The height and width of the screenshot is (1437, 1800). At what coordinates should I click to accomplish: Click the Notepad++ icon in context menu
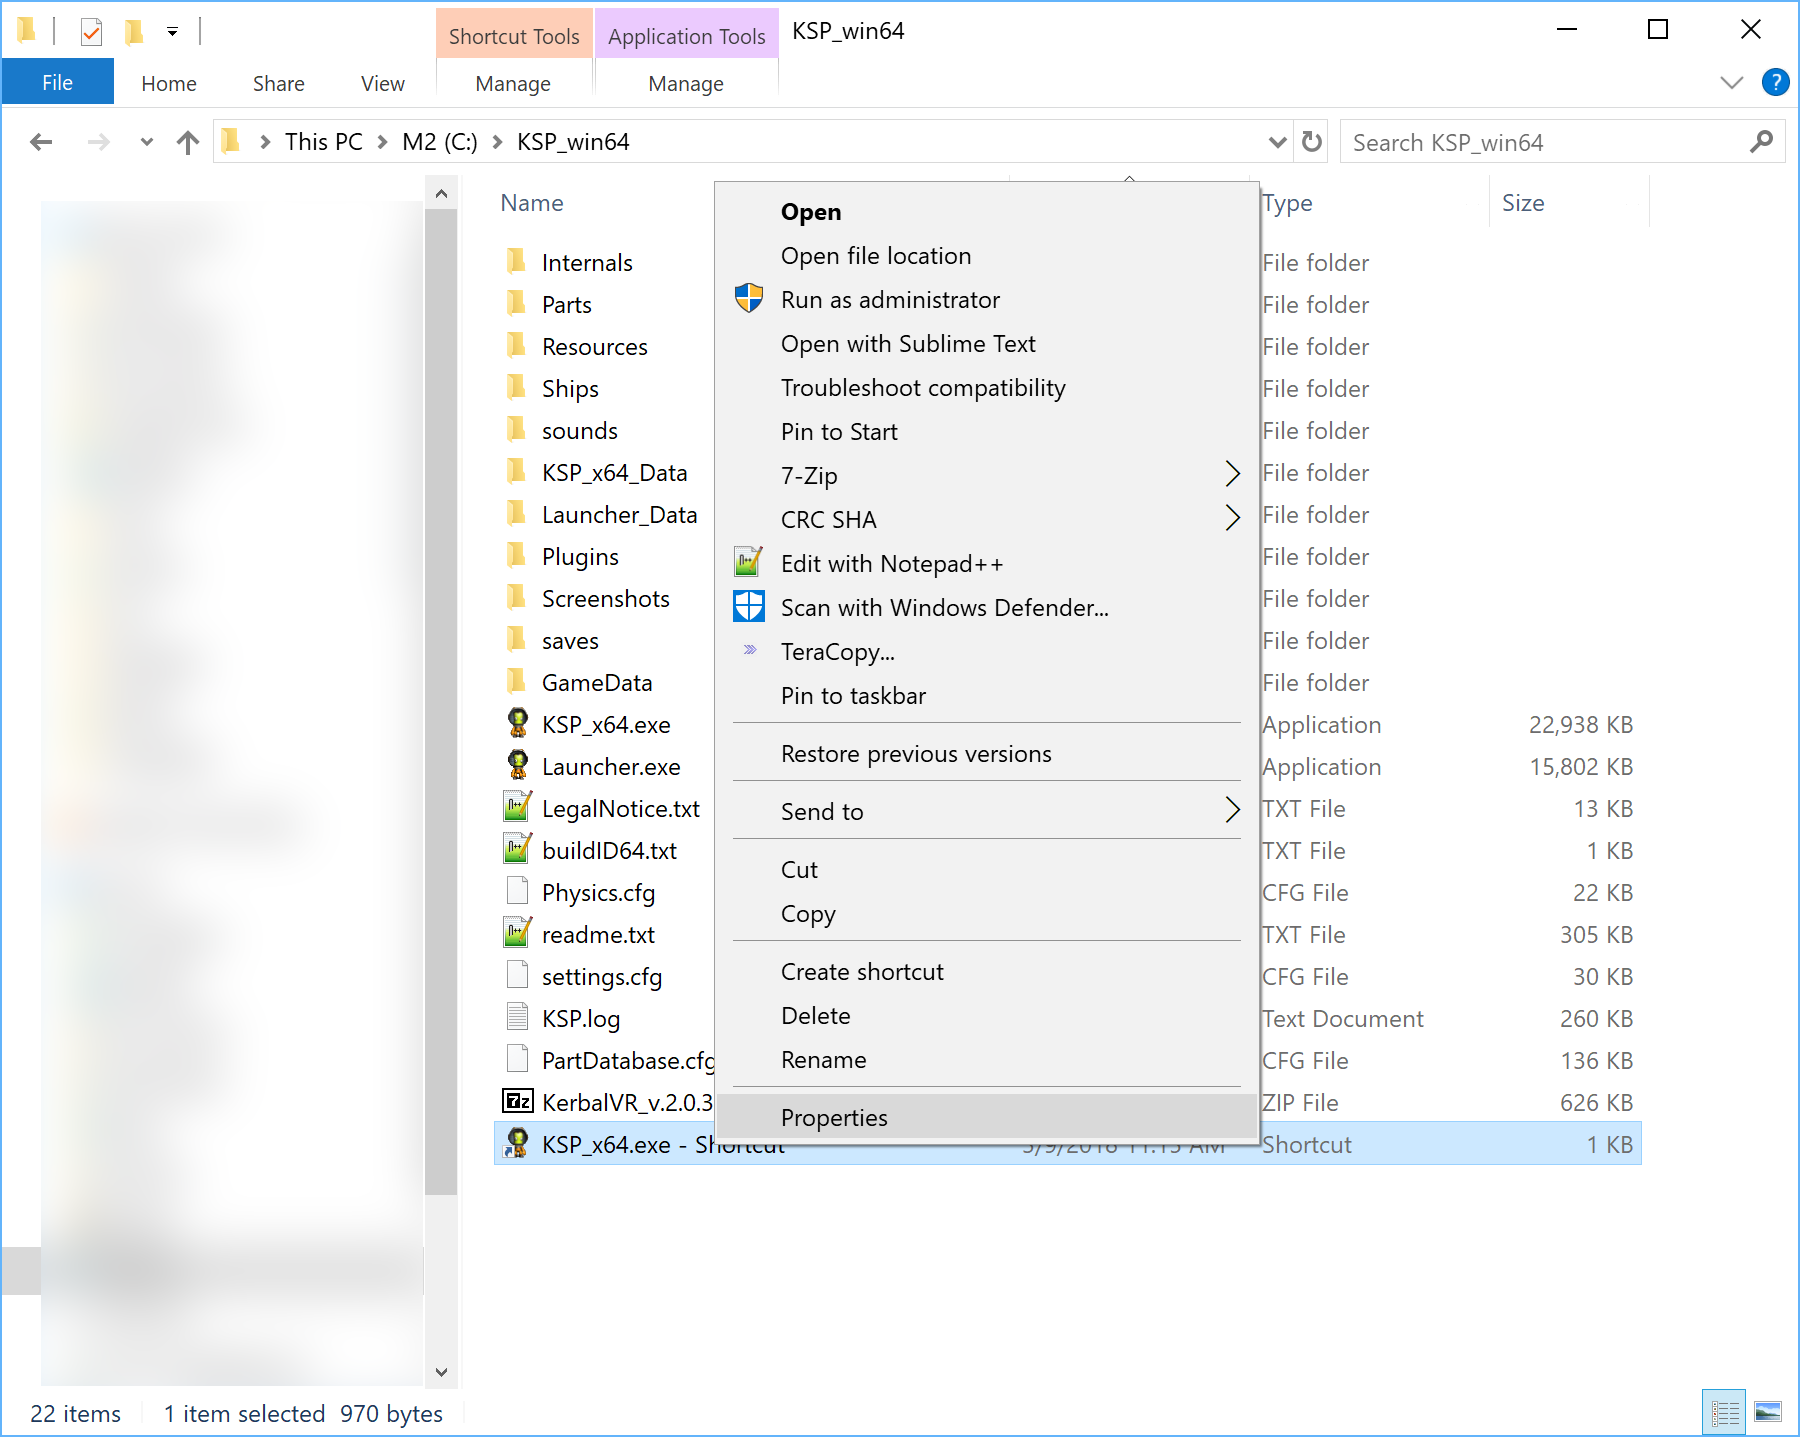click(x=749, y=562)
